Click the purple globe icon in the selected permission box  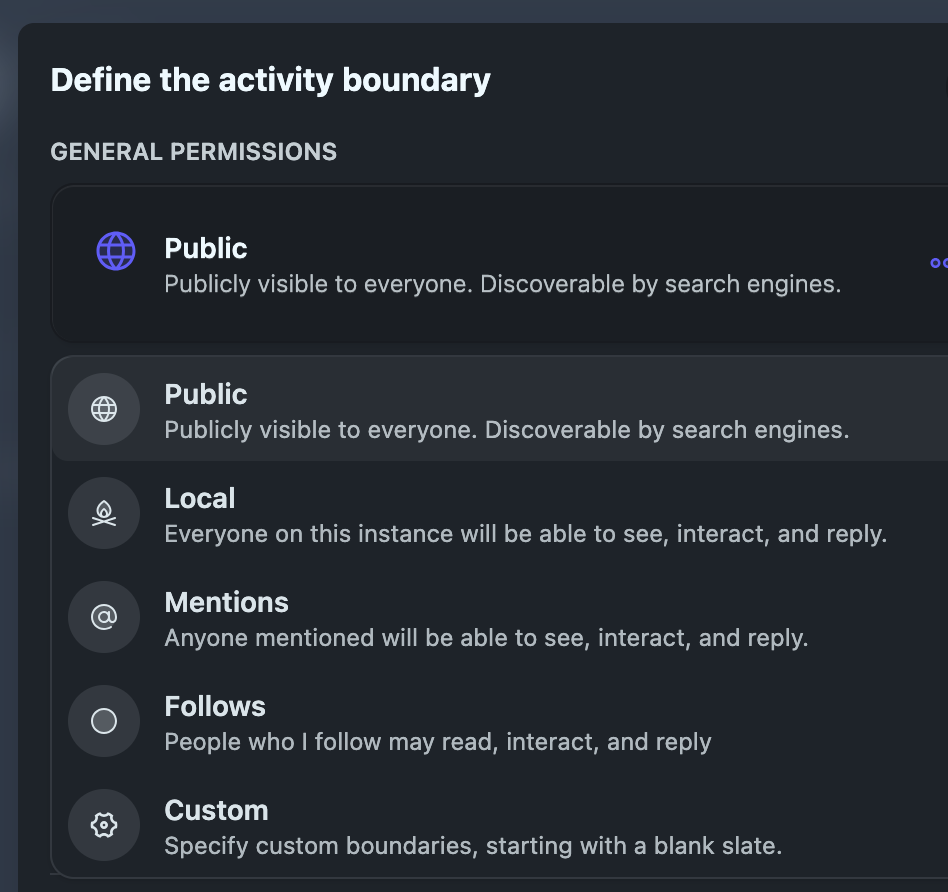click(x=116, y=250)
